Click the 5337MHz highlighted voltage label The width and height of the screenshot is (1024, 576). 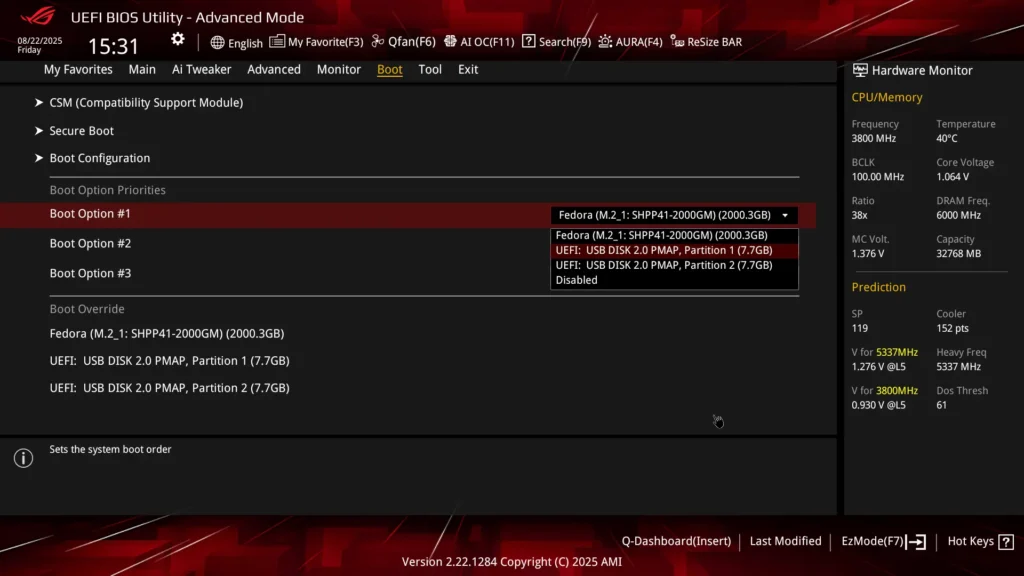897,353
